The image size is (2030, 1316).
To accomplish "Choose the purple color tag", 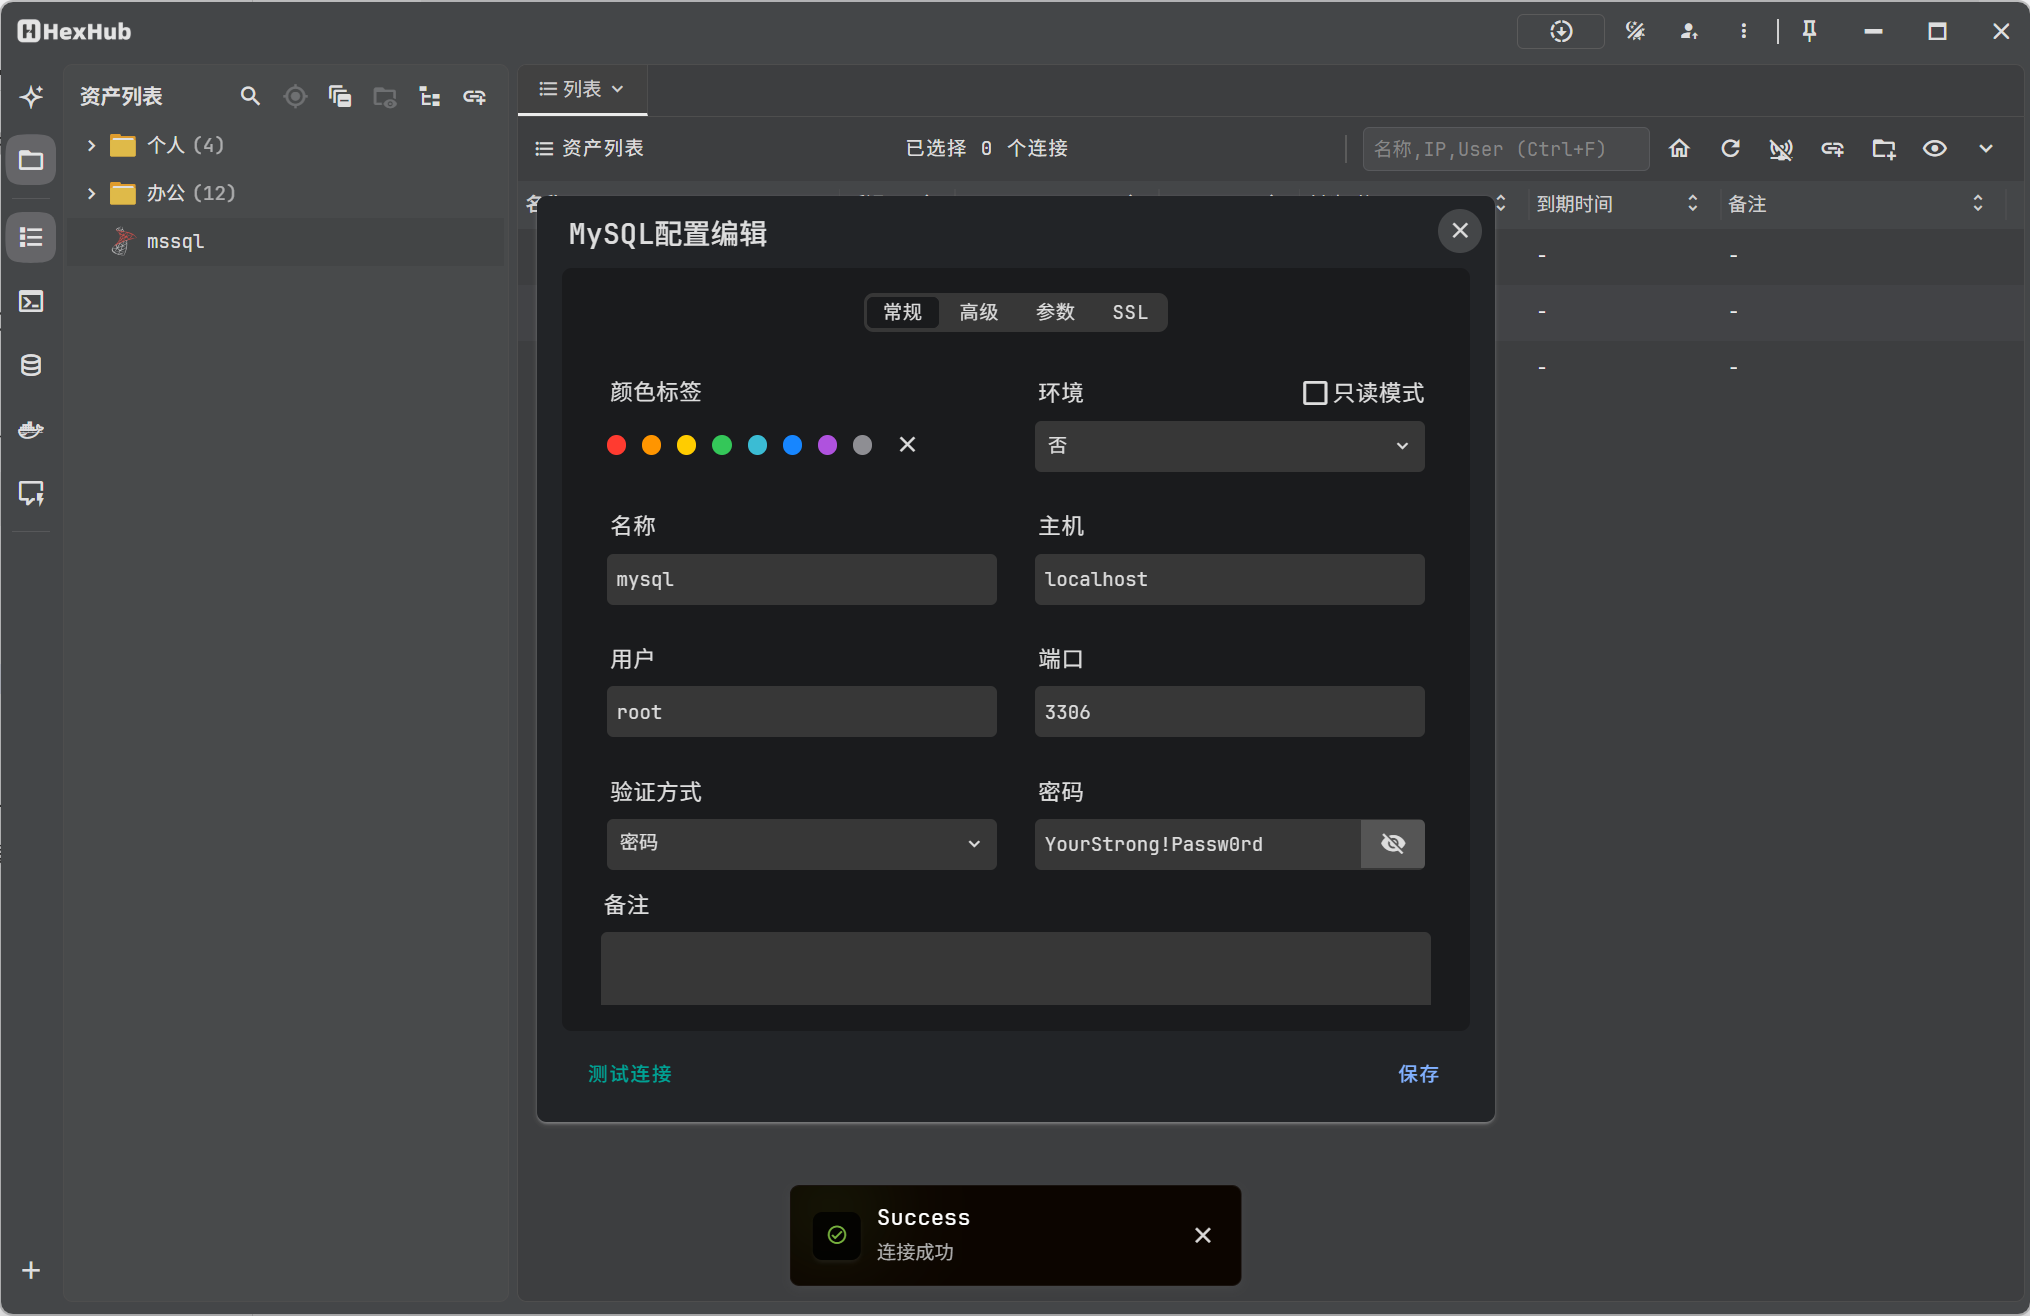I will 827,445.
